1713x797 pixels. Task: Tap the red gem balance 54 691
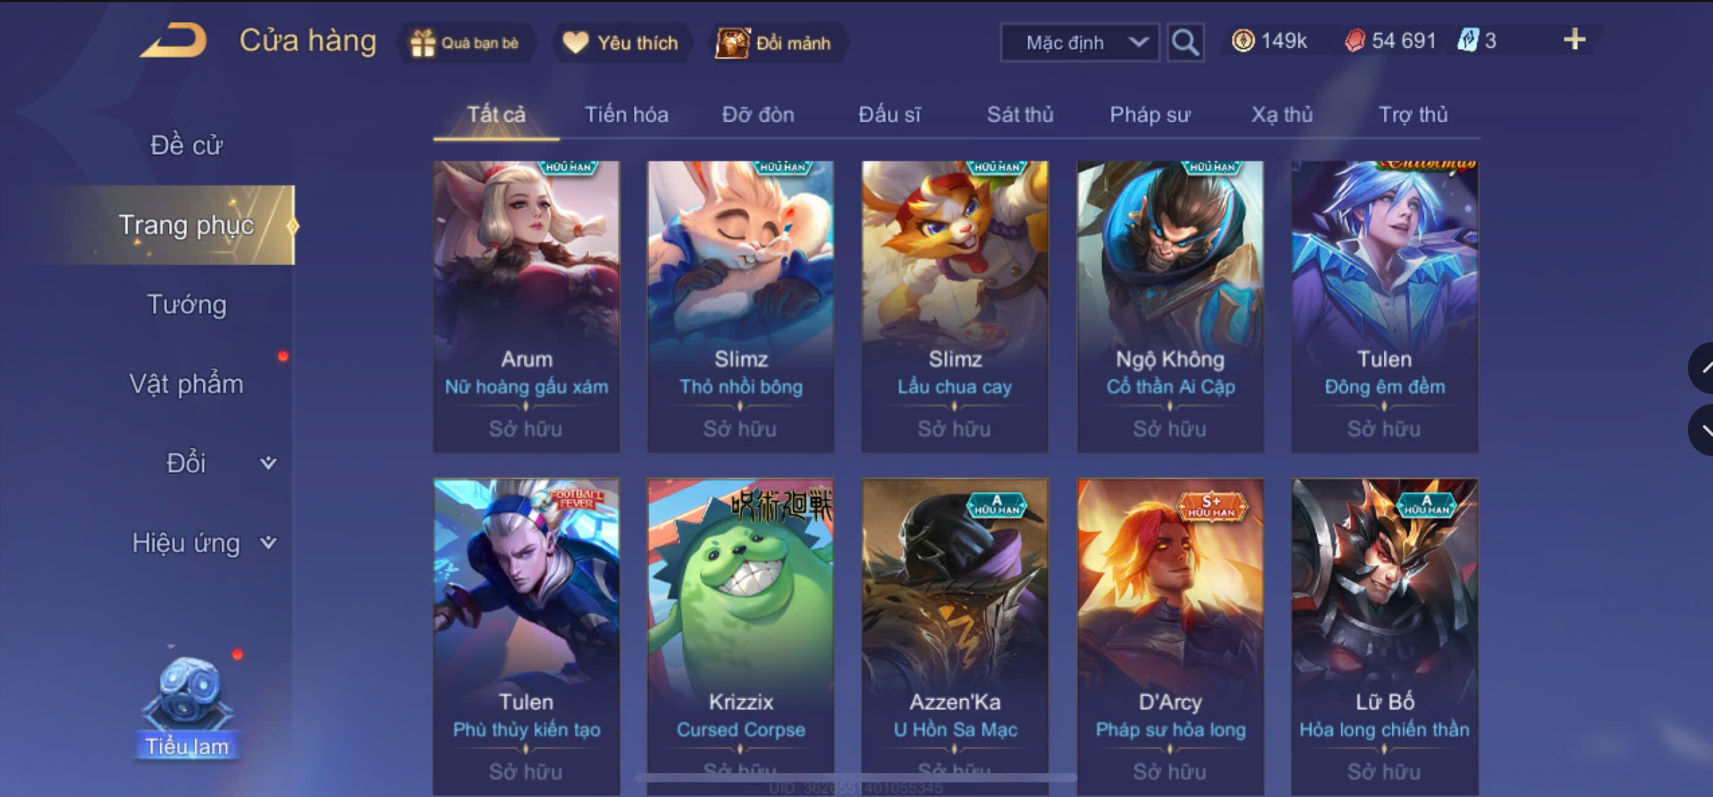(1390, 41)
